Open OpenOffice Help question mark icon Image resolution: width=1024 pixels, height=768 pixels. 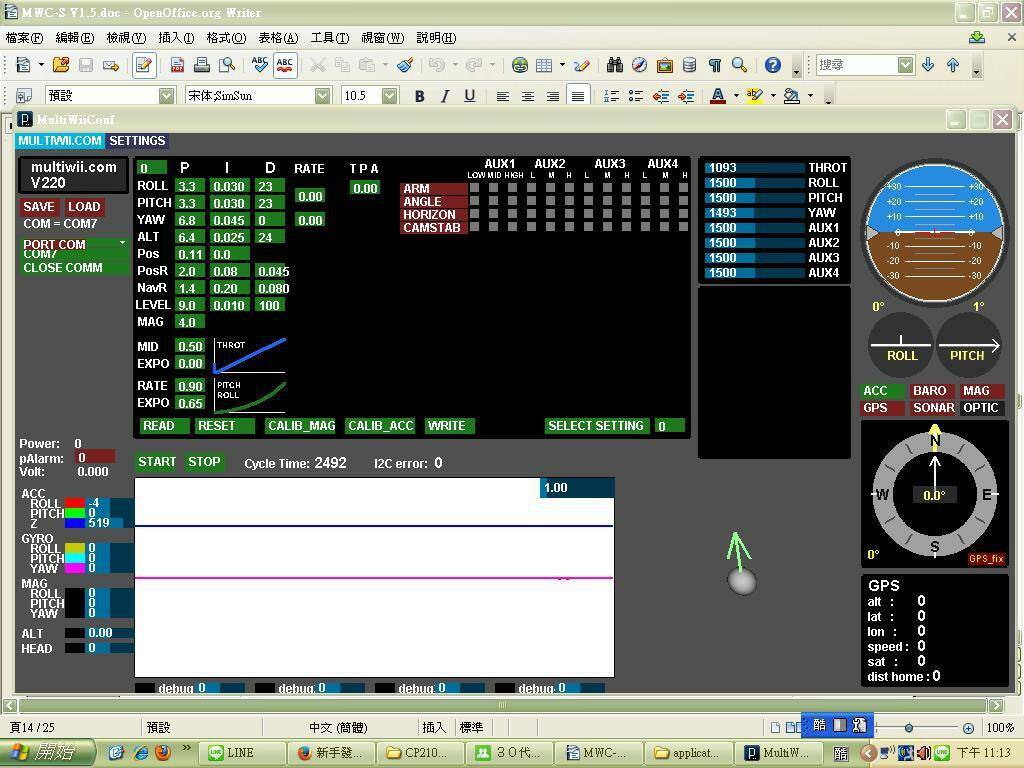point(773,65)
